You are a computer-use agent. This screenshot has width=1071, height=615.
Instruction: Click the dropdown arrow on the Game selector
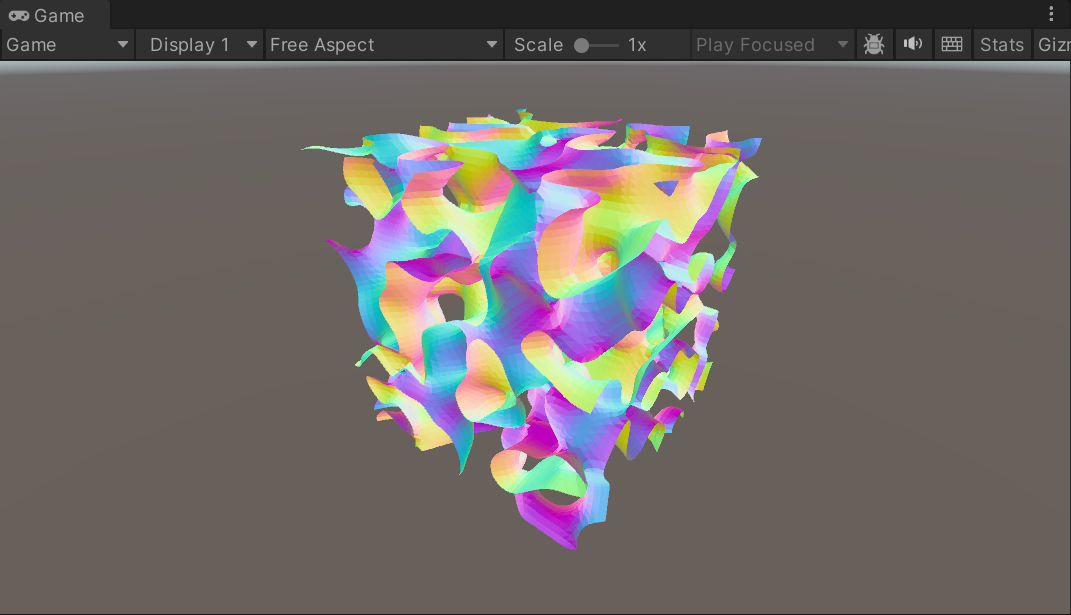tap(123, 44)
